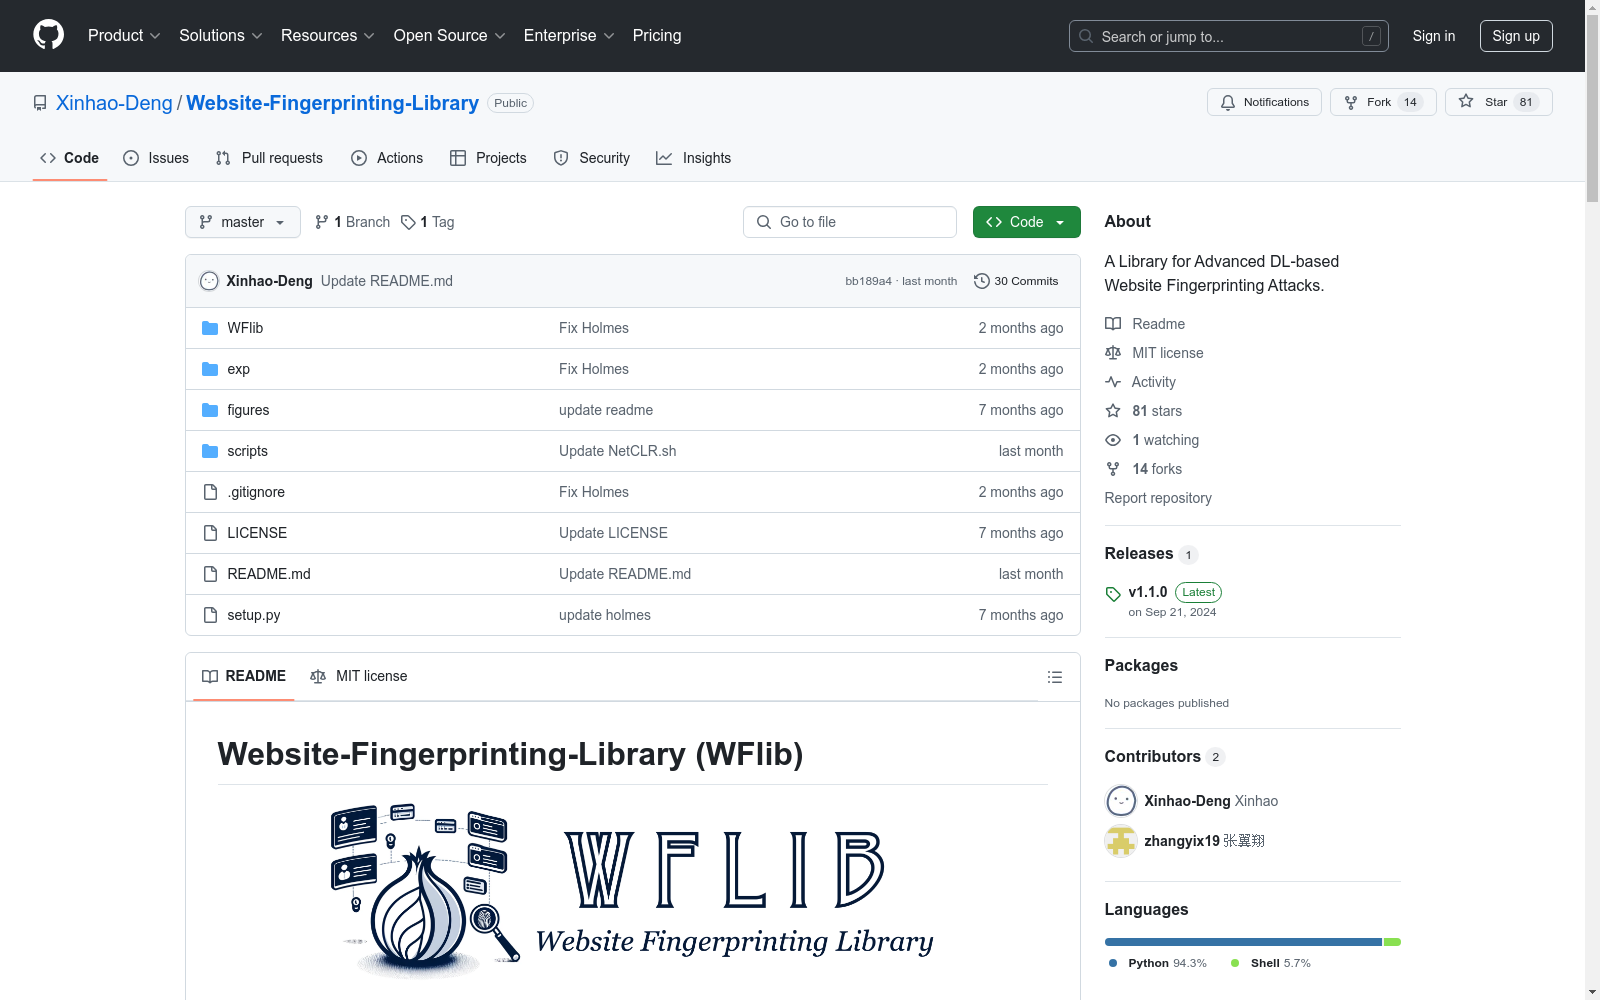Click the Activity pulse icon
The image size is (1600, 1000).
click(x=1113, y=382)
